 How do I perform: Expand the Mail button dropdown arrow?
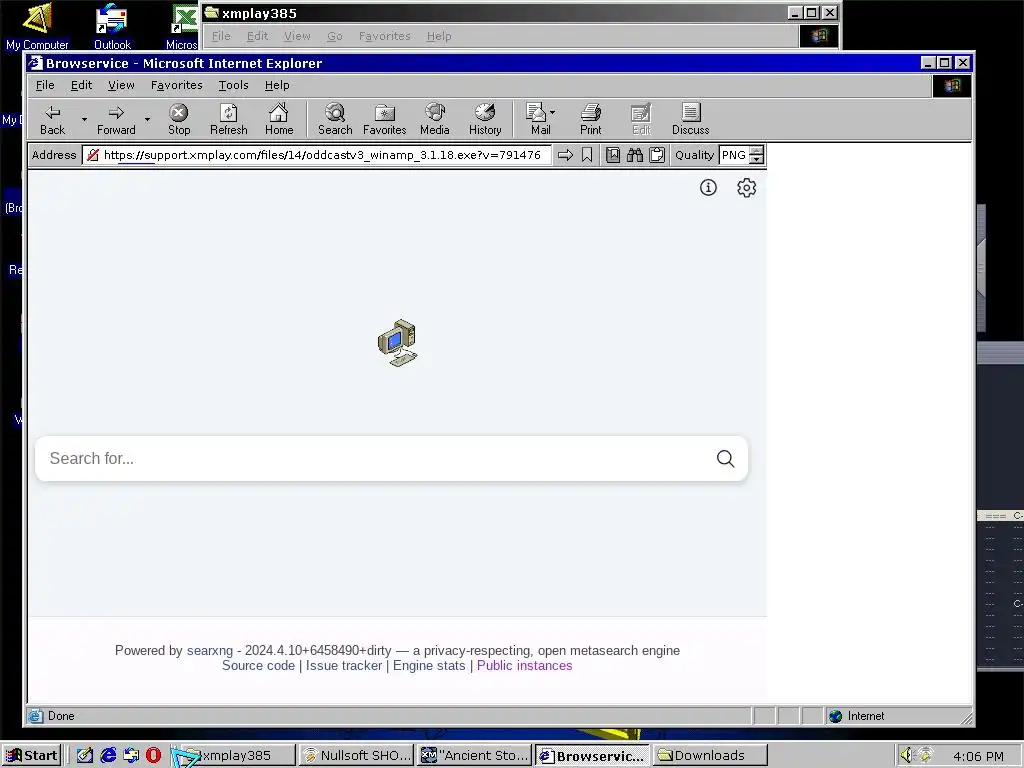pyautogui.click(x=552, y=112)
